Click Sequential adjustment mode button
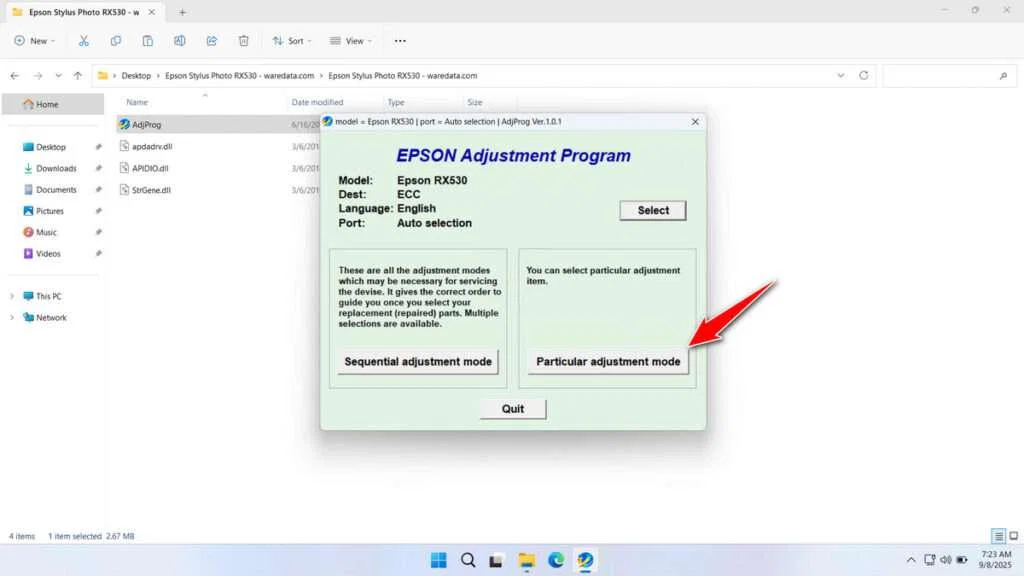This screenshot has width=1024, height=576. click(417, 362)
